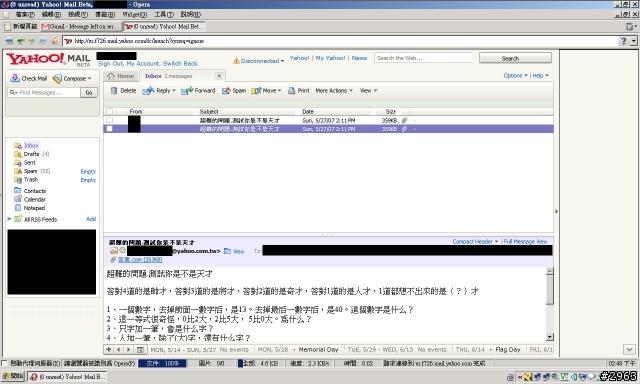Click in Search the Web field
This screenshot has width=640, height=384.
coord(423,58)
